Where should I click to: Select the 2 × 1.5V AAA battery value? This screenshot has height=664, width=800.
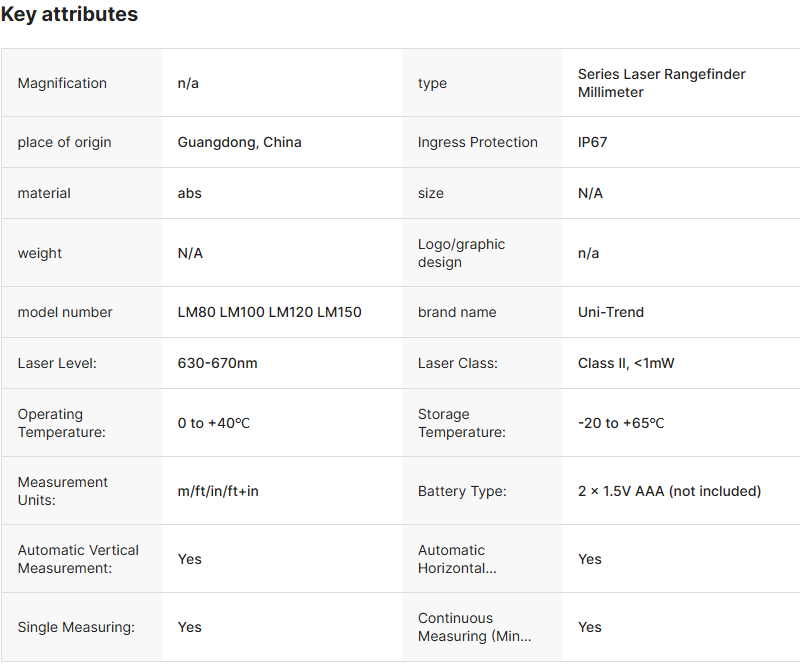click(669, 491)
